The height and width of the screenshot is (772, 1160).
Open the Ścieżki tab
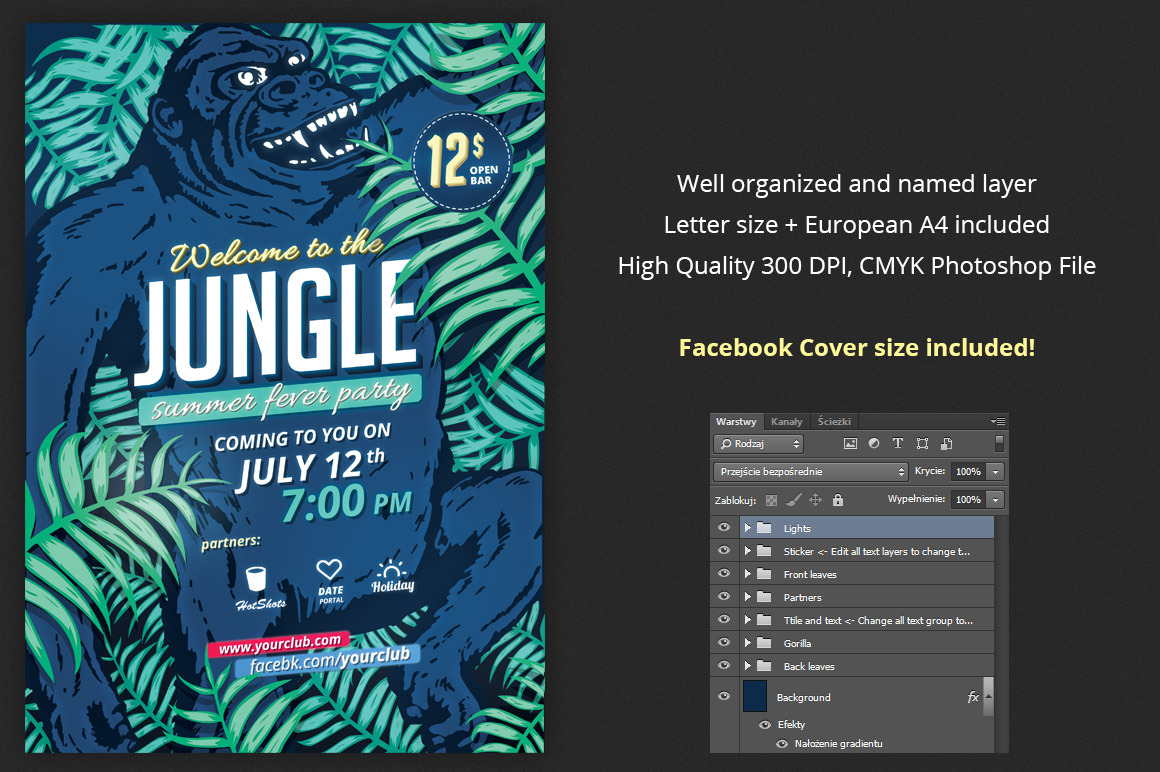click(833, 422)
